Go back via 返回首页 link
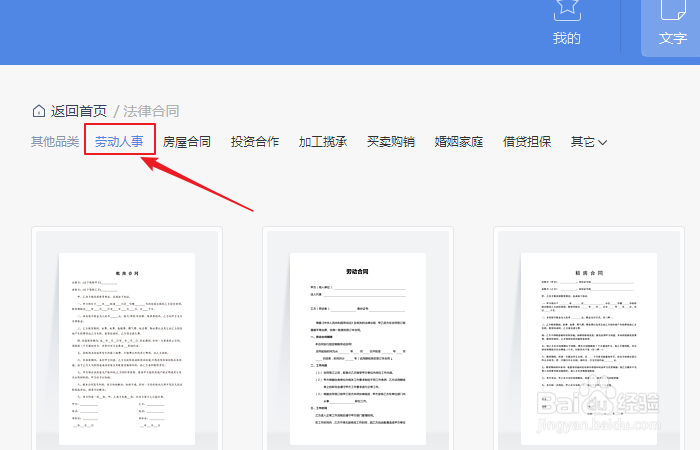 click(79, 111)
